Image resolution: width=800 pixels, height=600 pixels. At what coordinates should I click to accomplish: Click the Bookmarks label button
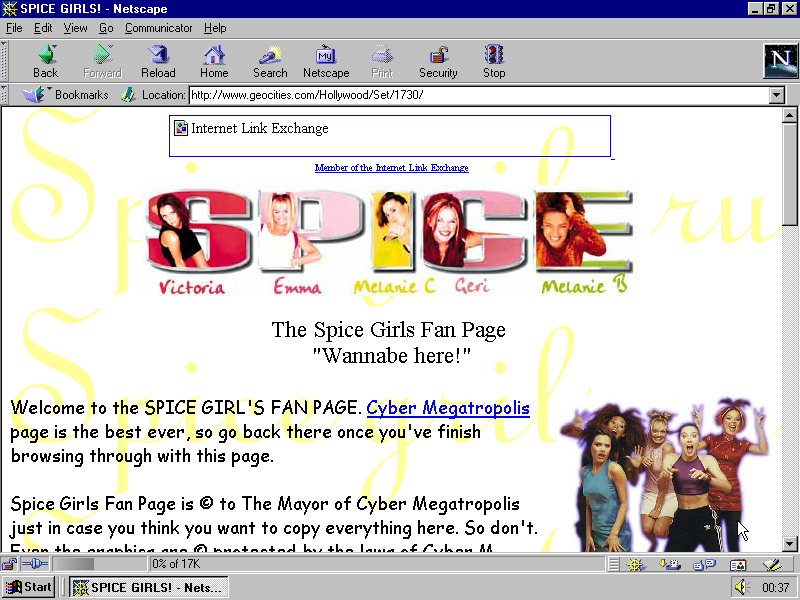[82, 94]
